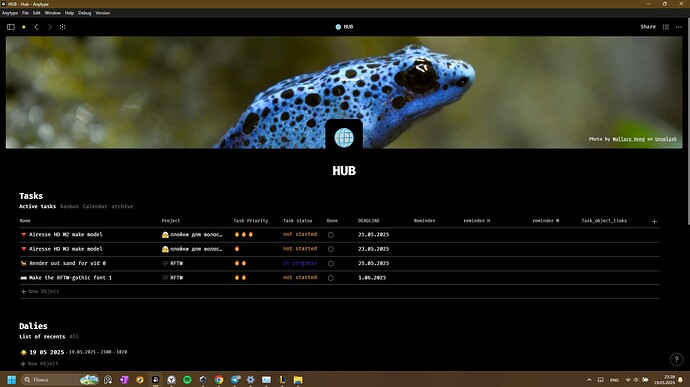Screen dimensions: 690x387
Task: Open status dropdown of RFTW-gothic font
Action: point(300,278)
